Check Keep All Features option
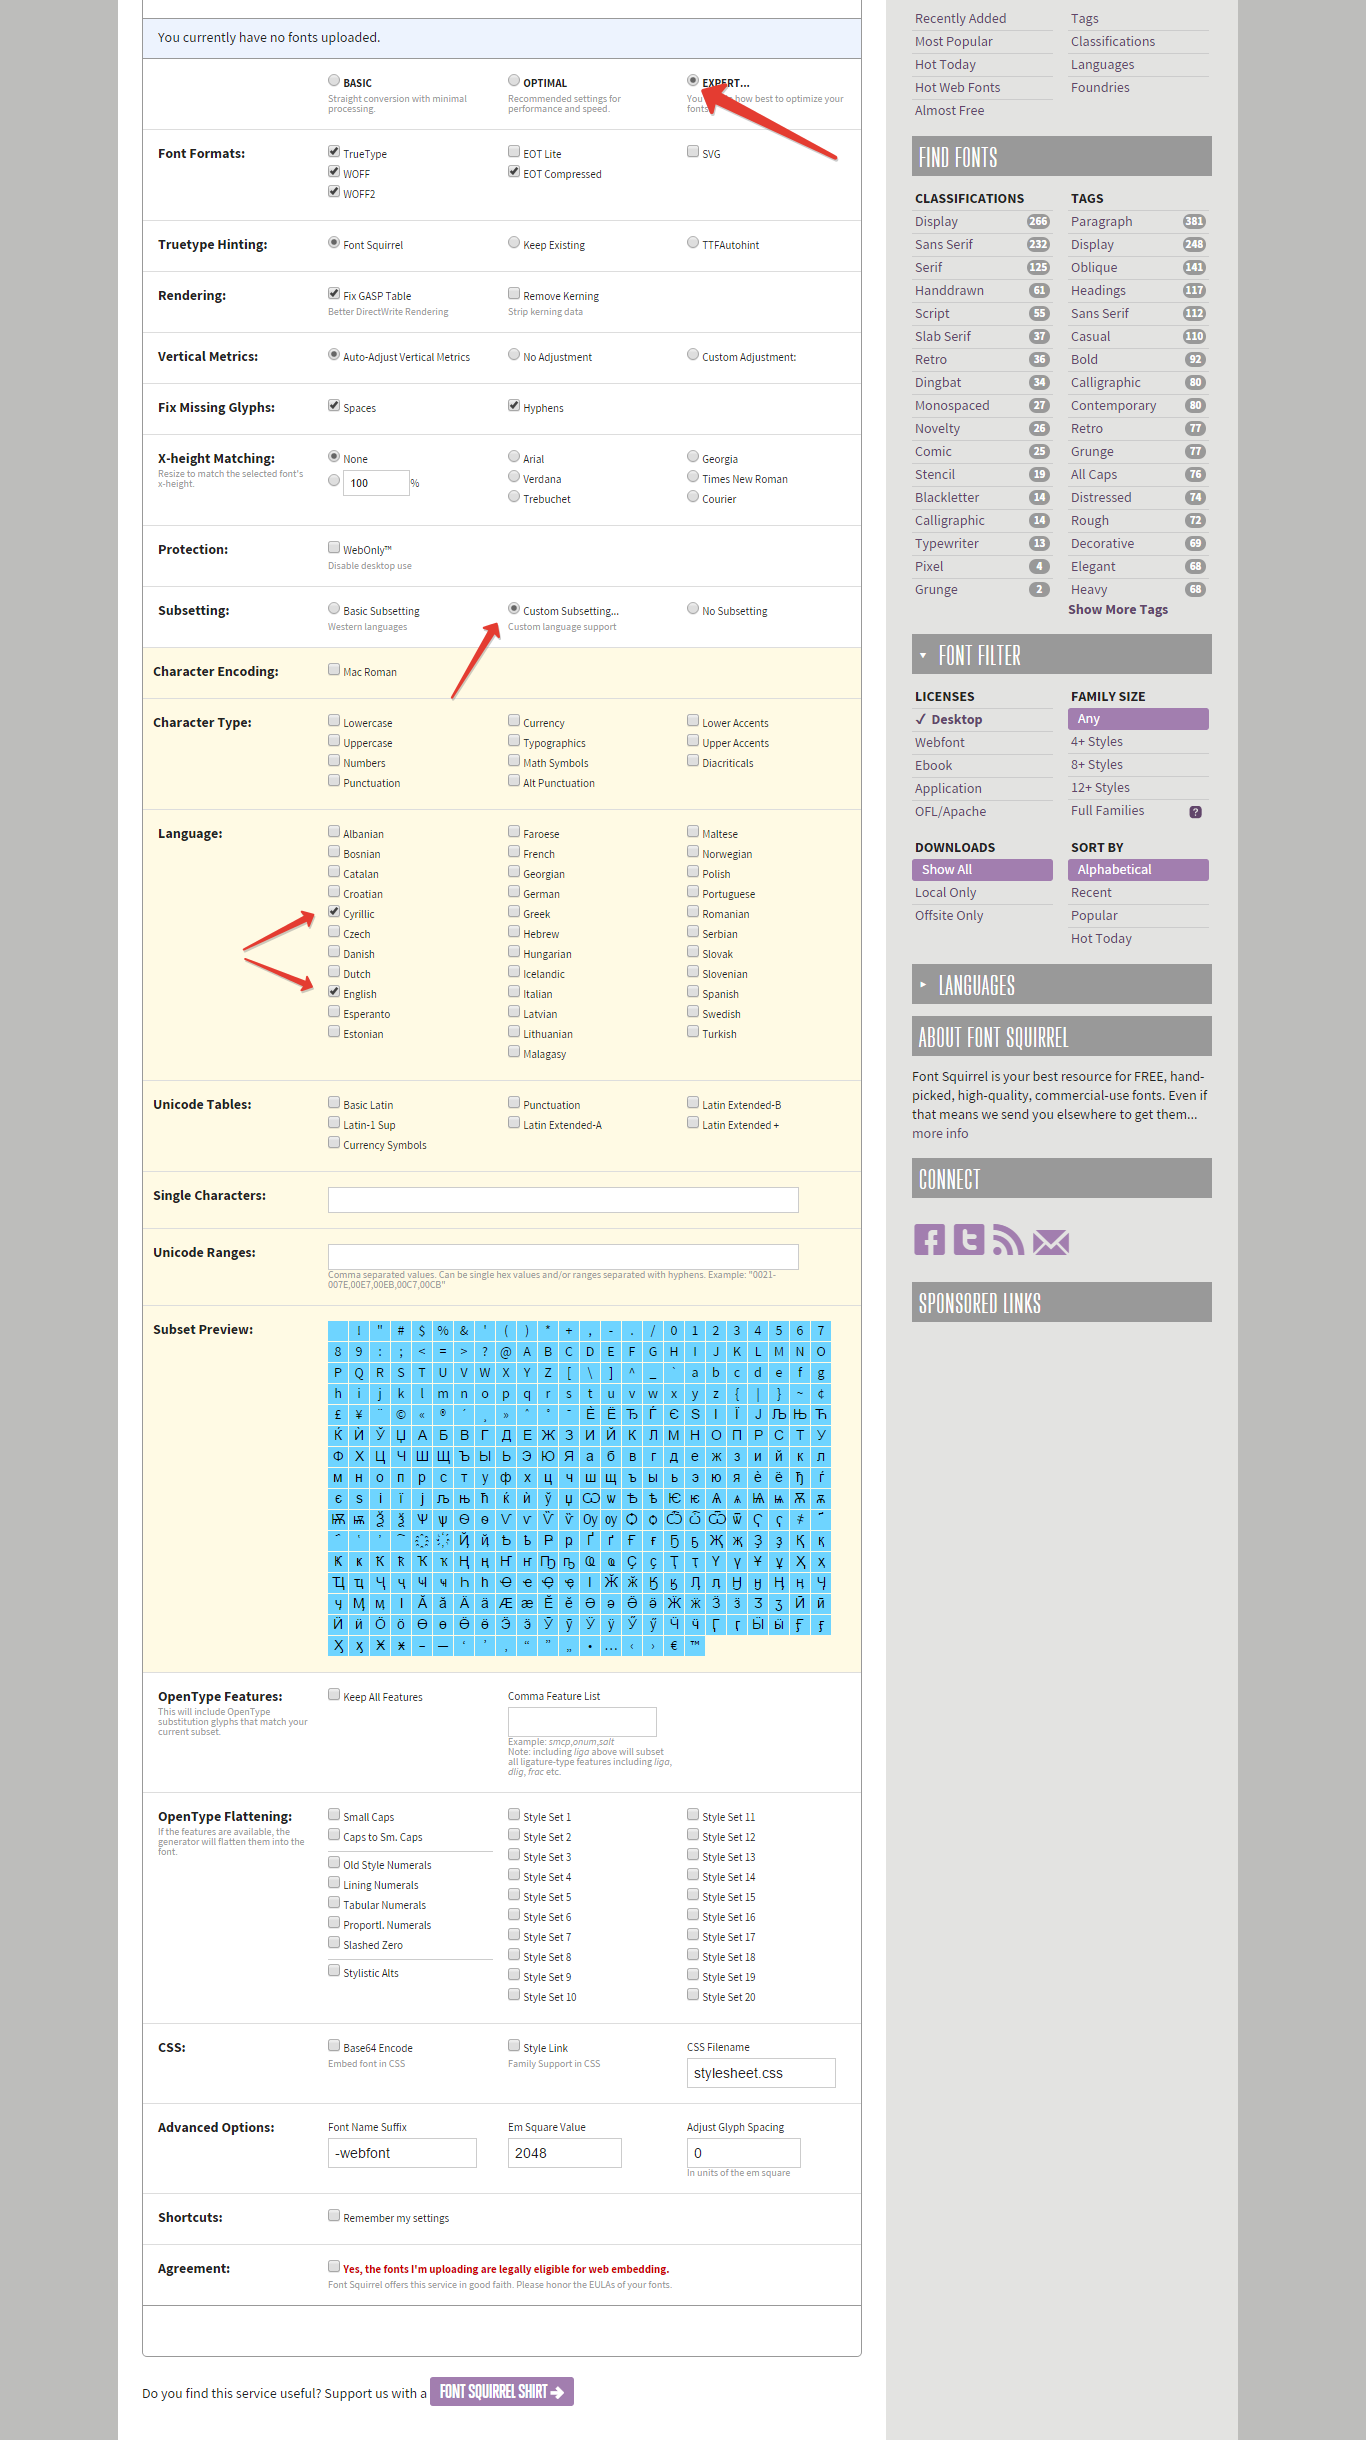 (x=334, y=1694)
